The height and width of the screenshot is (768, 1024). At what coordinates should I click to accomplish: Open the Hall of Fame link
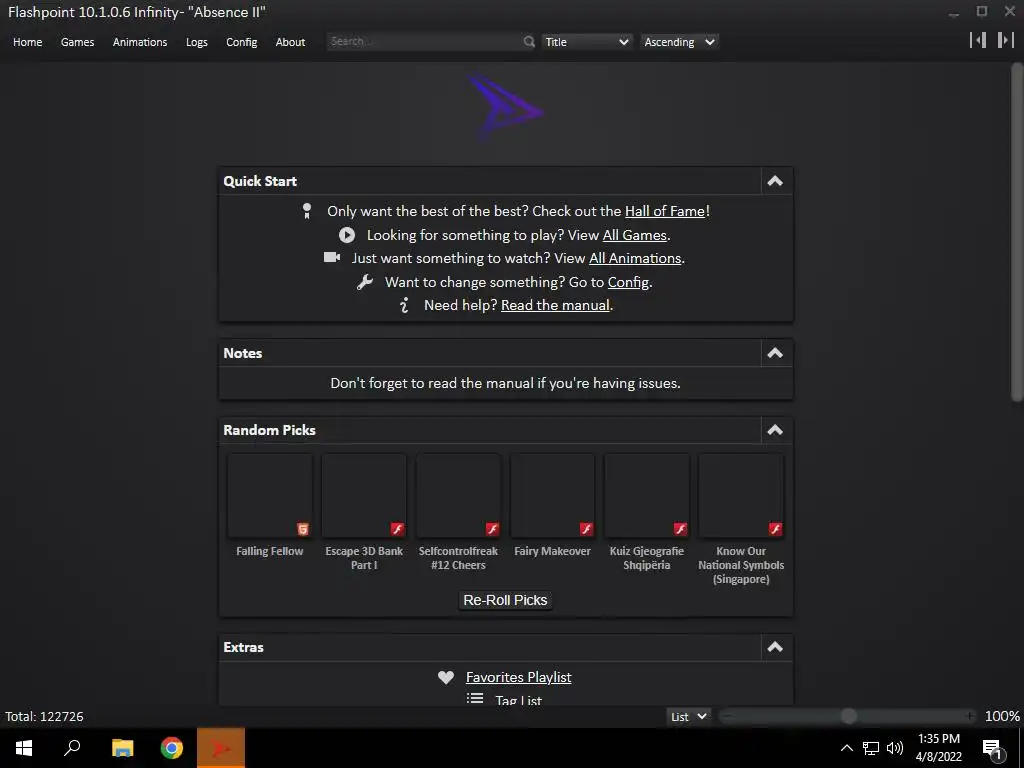(665, 211)
